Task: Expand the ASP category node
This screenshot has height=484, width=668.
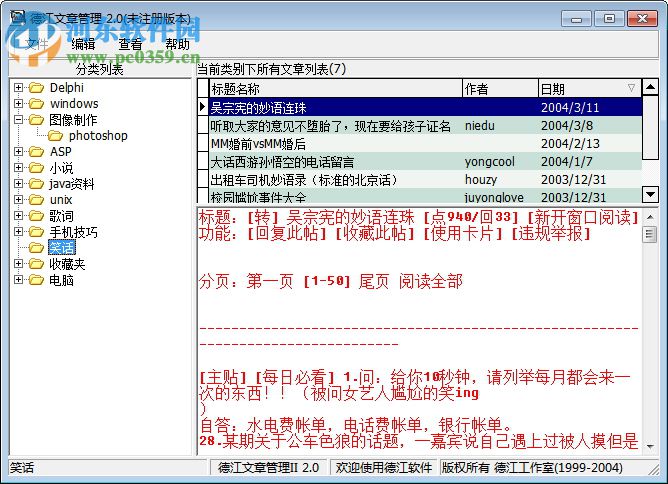Action: tap(18, 151)
